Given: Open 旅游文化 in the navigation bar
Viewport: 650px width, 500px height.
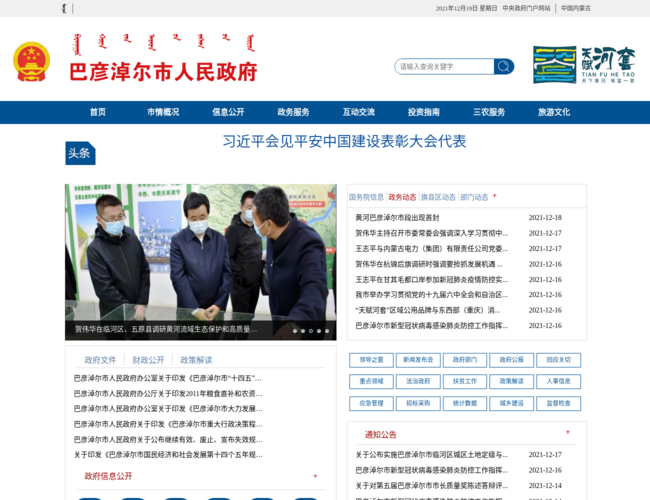Looking at the screenshot, I should 554,112.
